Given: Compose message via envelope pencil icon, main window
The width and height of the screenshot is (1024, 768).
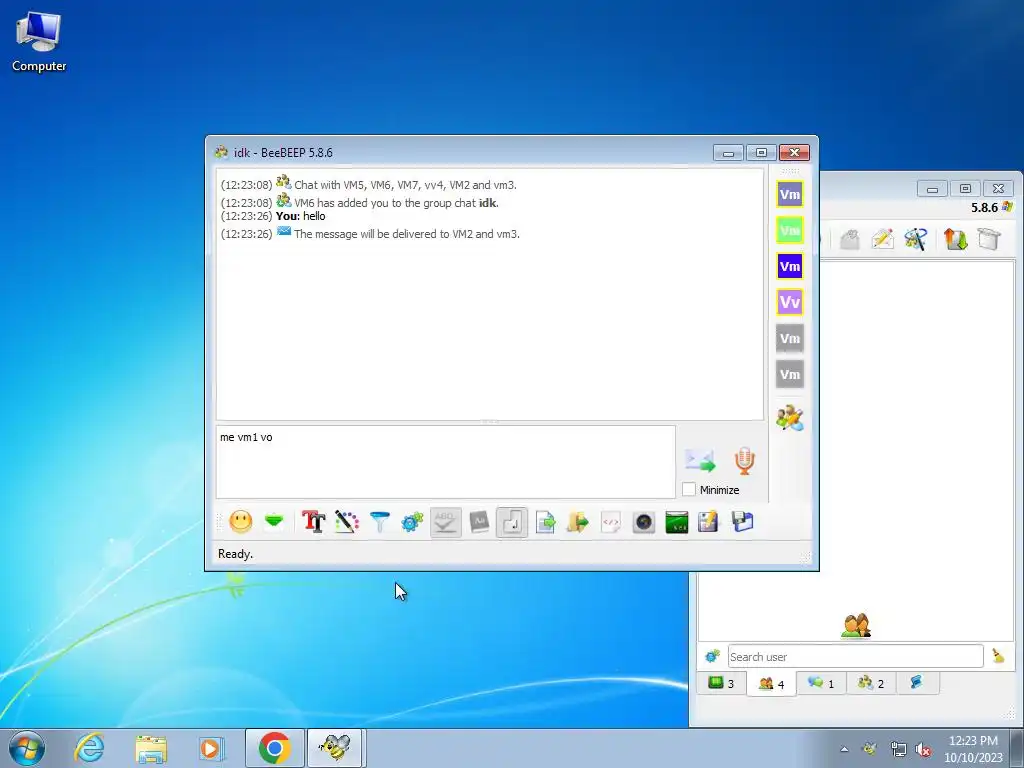Looking at the screenshot, I should tap(882, 240).
